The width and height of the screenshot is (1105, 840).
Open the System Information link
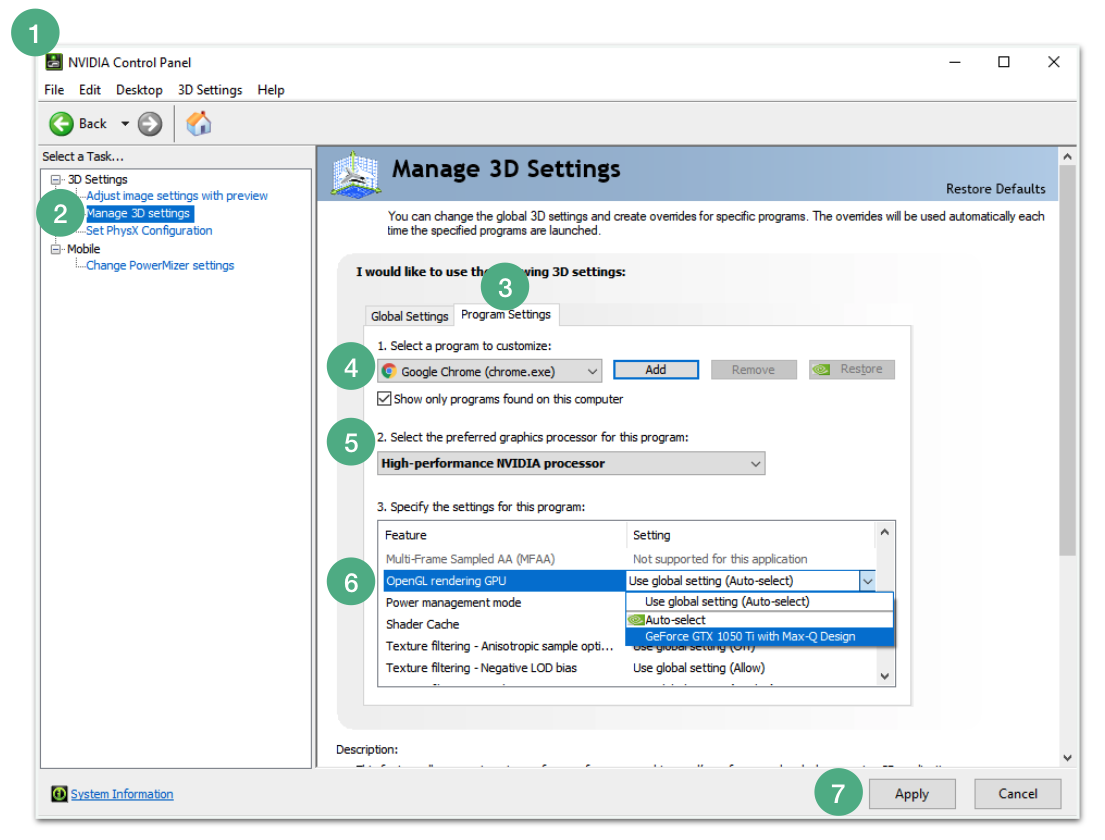(x=122, y=794)
